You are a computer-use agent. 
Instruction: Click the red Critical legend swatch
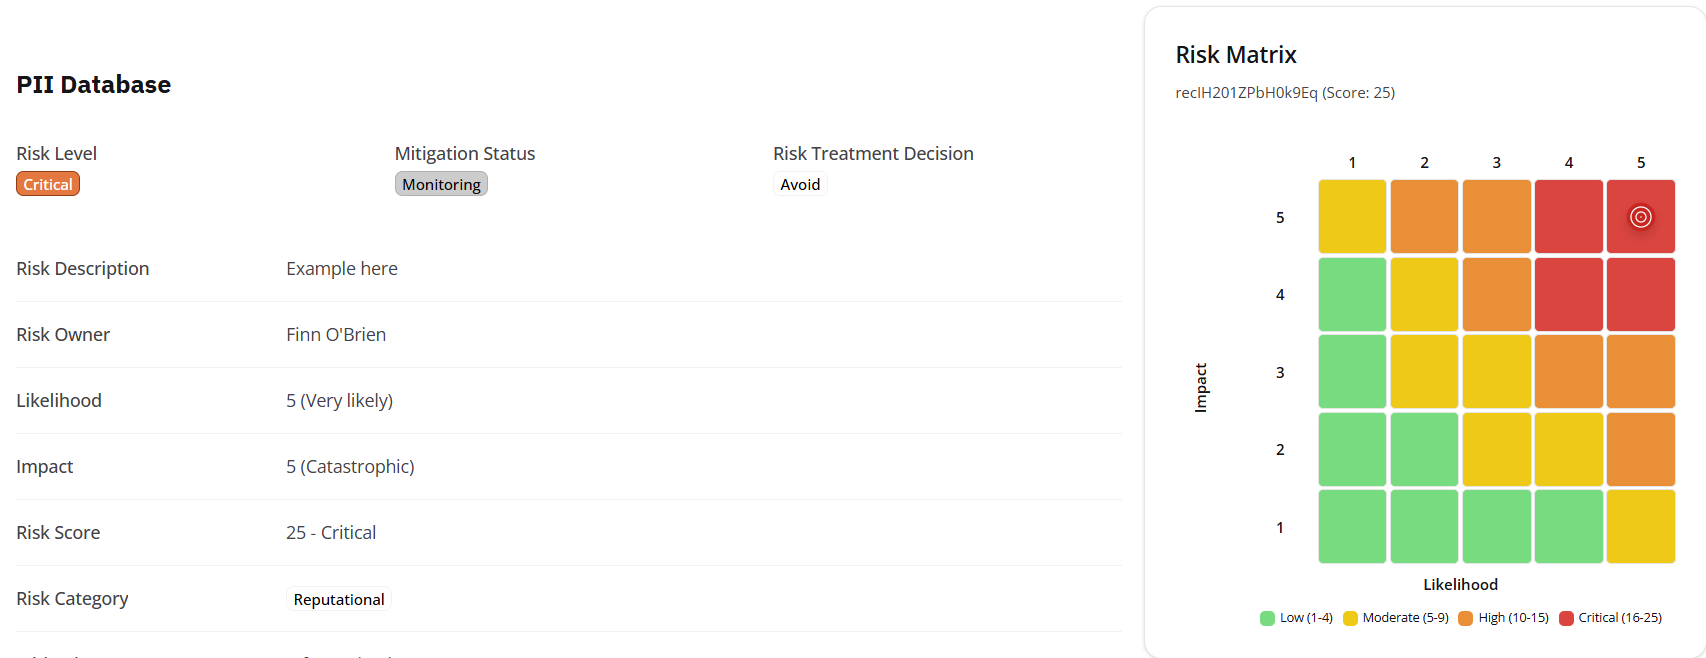(1566, 618)
